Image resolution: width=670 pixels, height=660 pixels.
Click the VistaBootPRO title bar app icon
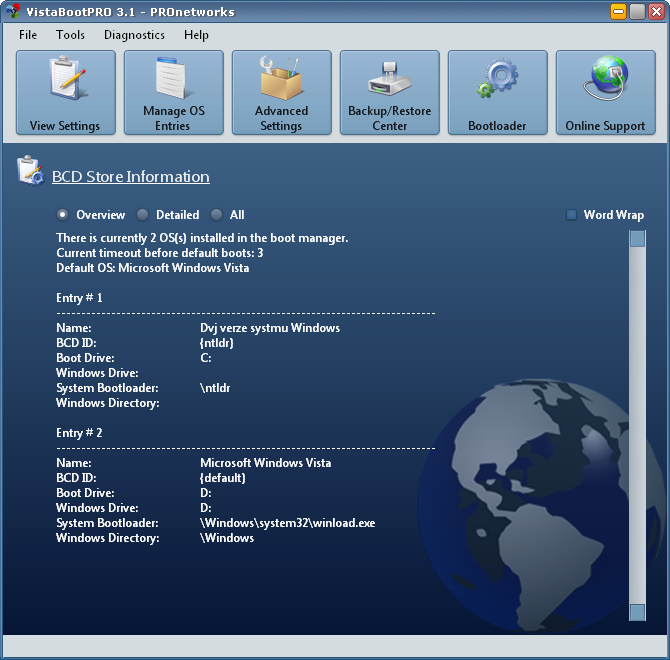pos(13,11)
